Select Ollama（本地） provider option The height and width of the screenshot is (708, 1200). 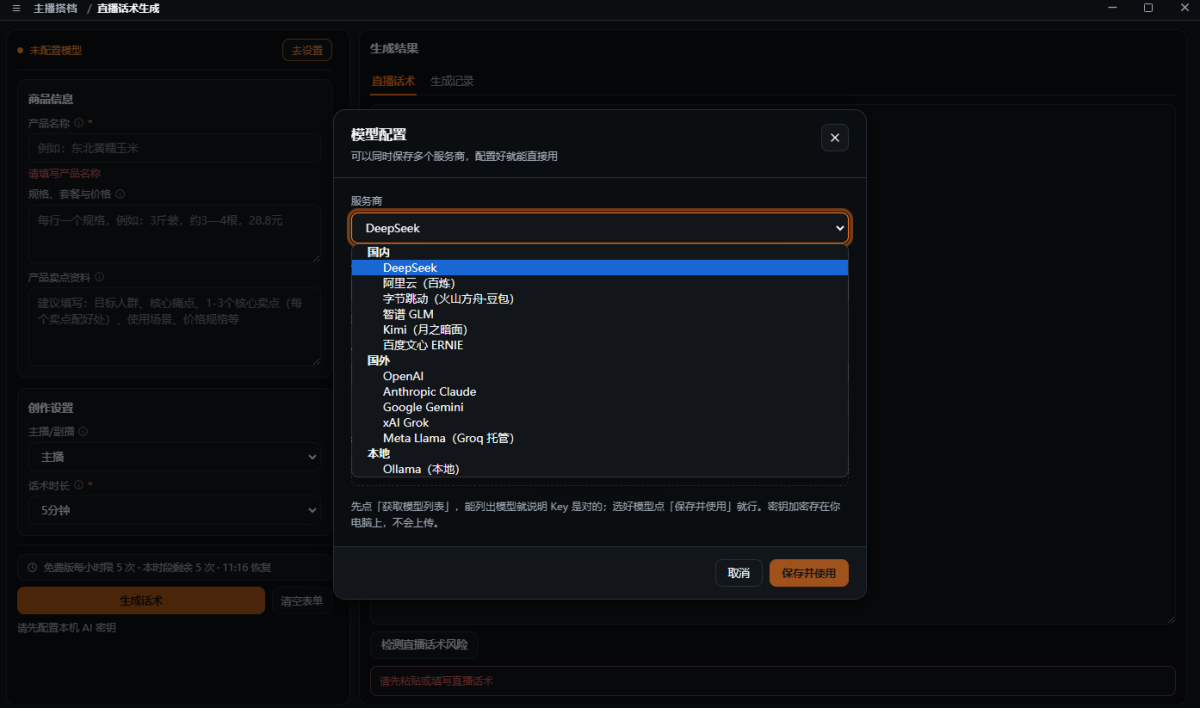[600, 469]
